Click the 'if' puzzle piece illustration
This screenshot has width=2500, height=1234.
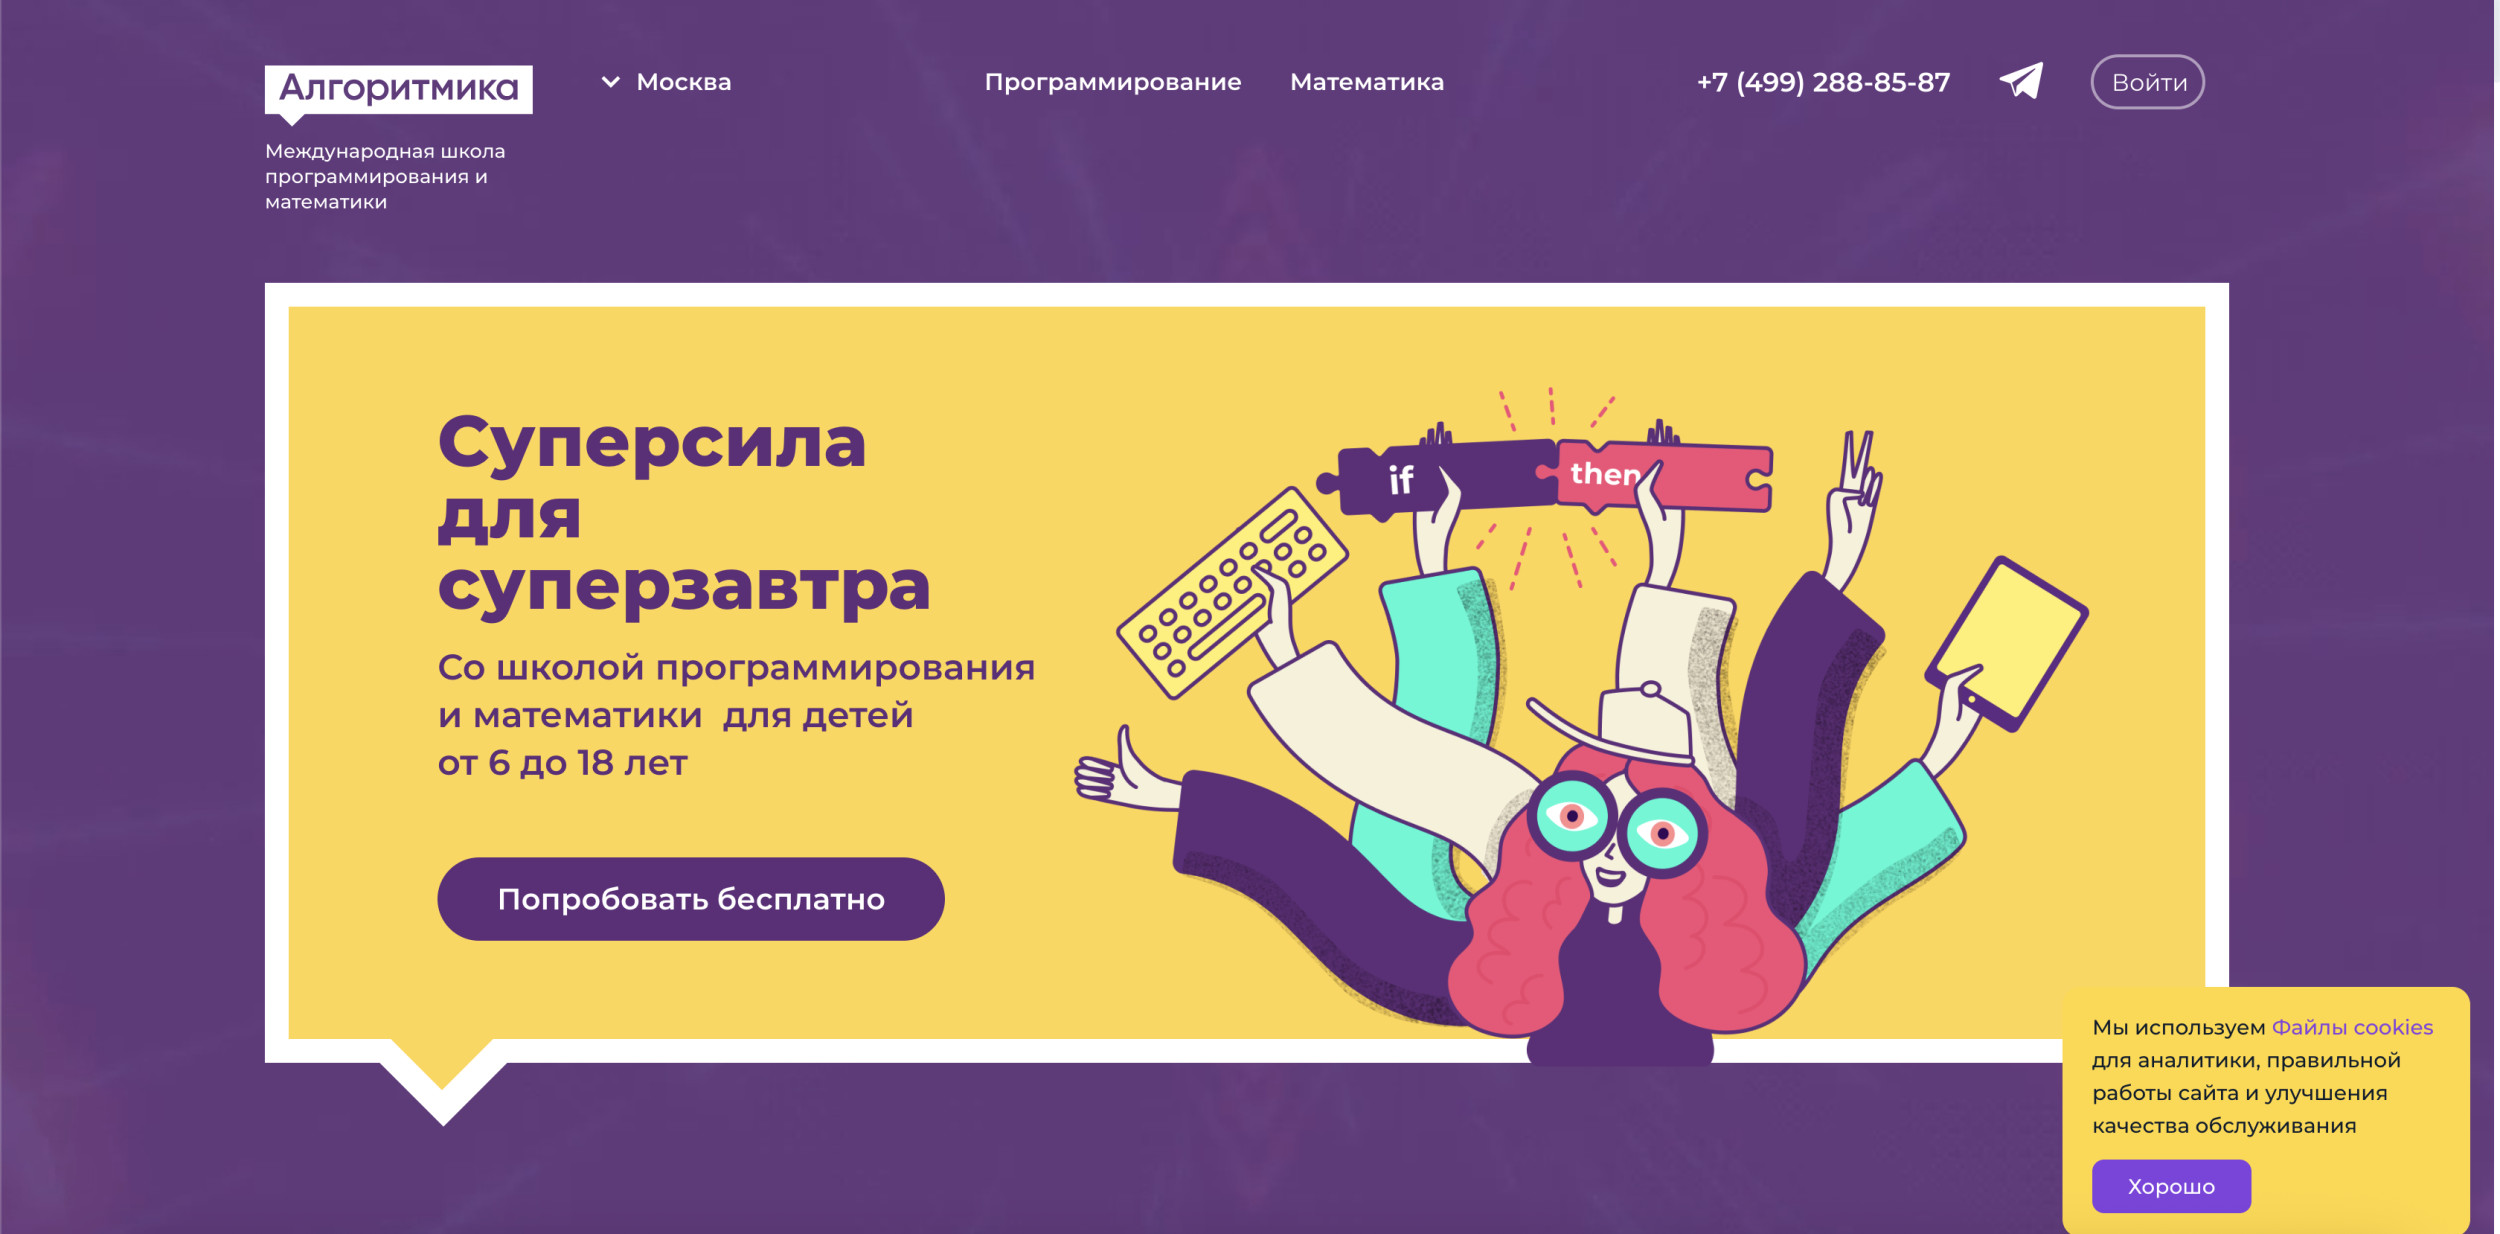1435,479
